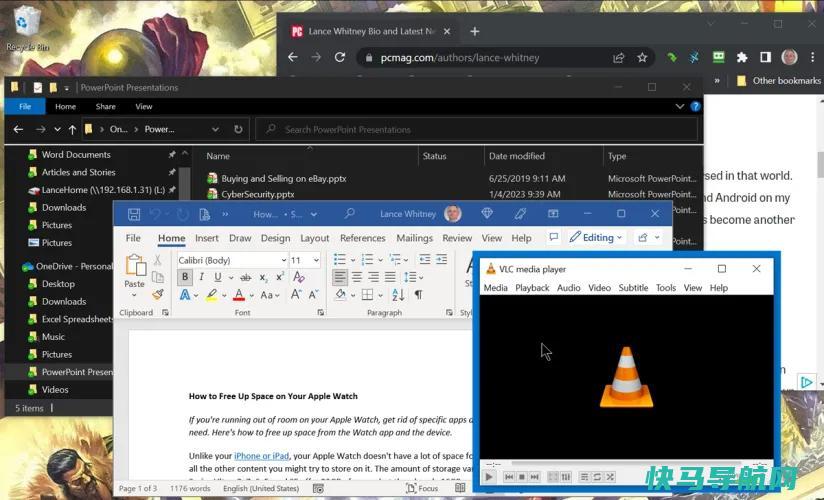824x500 pixels.
Task: Toggle show paragraph marks in Word
Action: [x=418, y=294]
